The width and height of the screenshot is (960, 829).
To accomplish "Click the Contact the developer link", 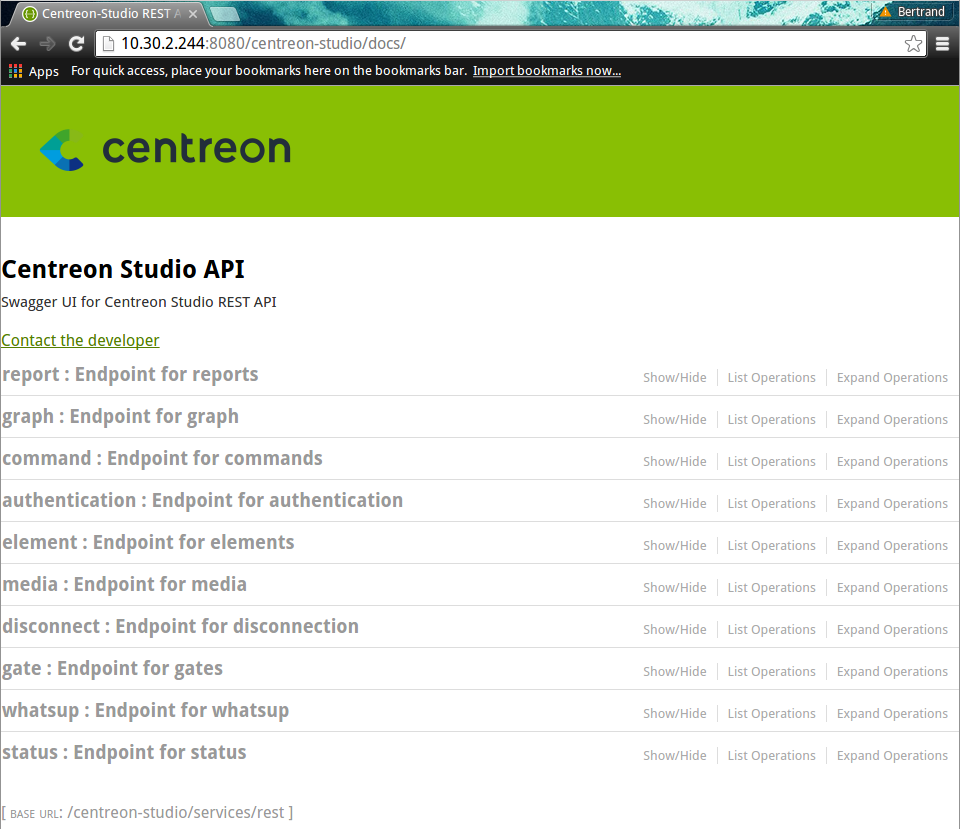I will (x=80, y=340).
